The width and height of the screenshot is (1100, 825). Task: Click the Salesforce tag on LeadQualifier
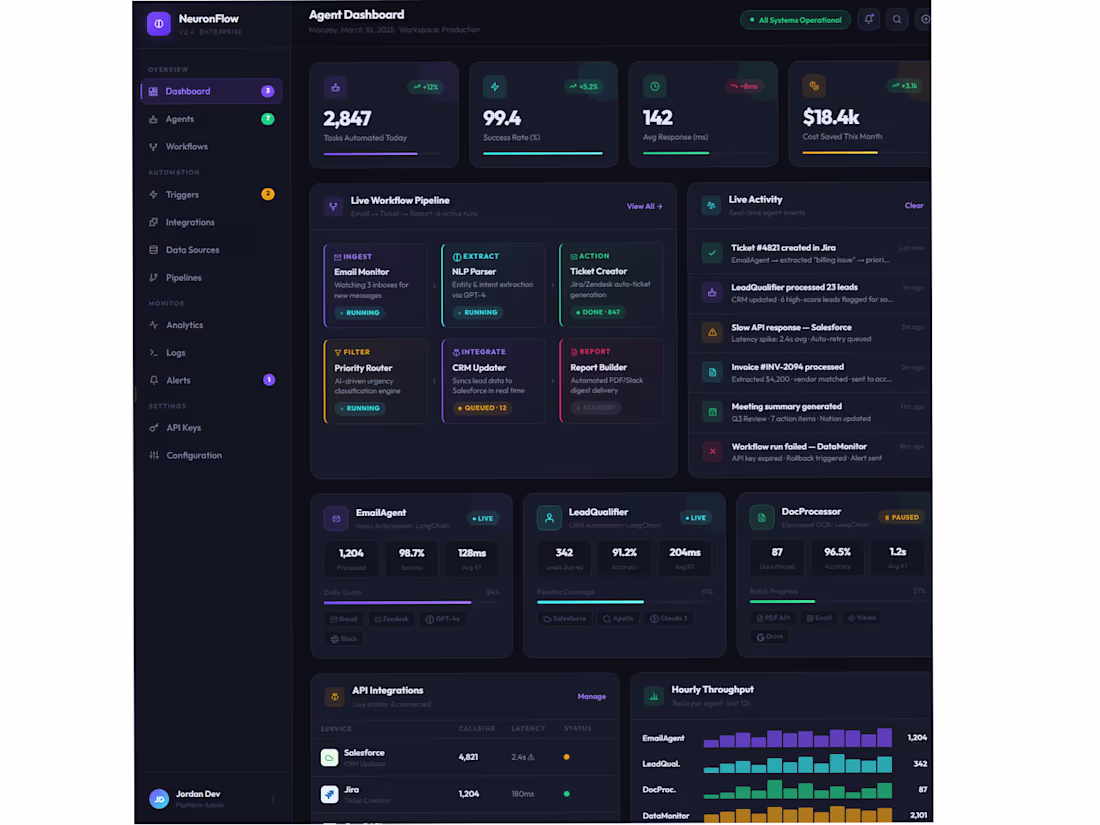click(x=565, y=619)
